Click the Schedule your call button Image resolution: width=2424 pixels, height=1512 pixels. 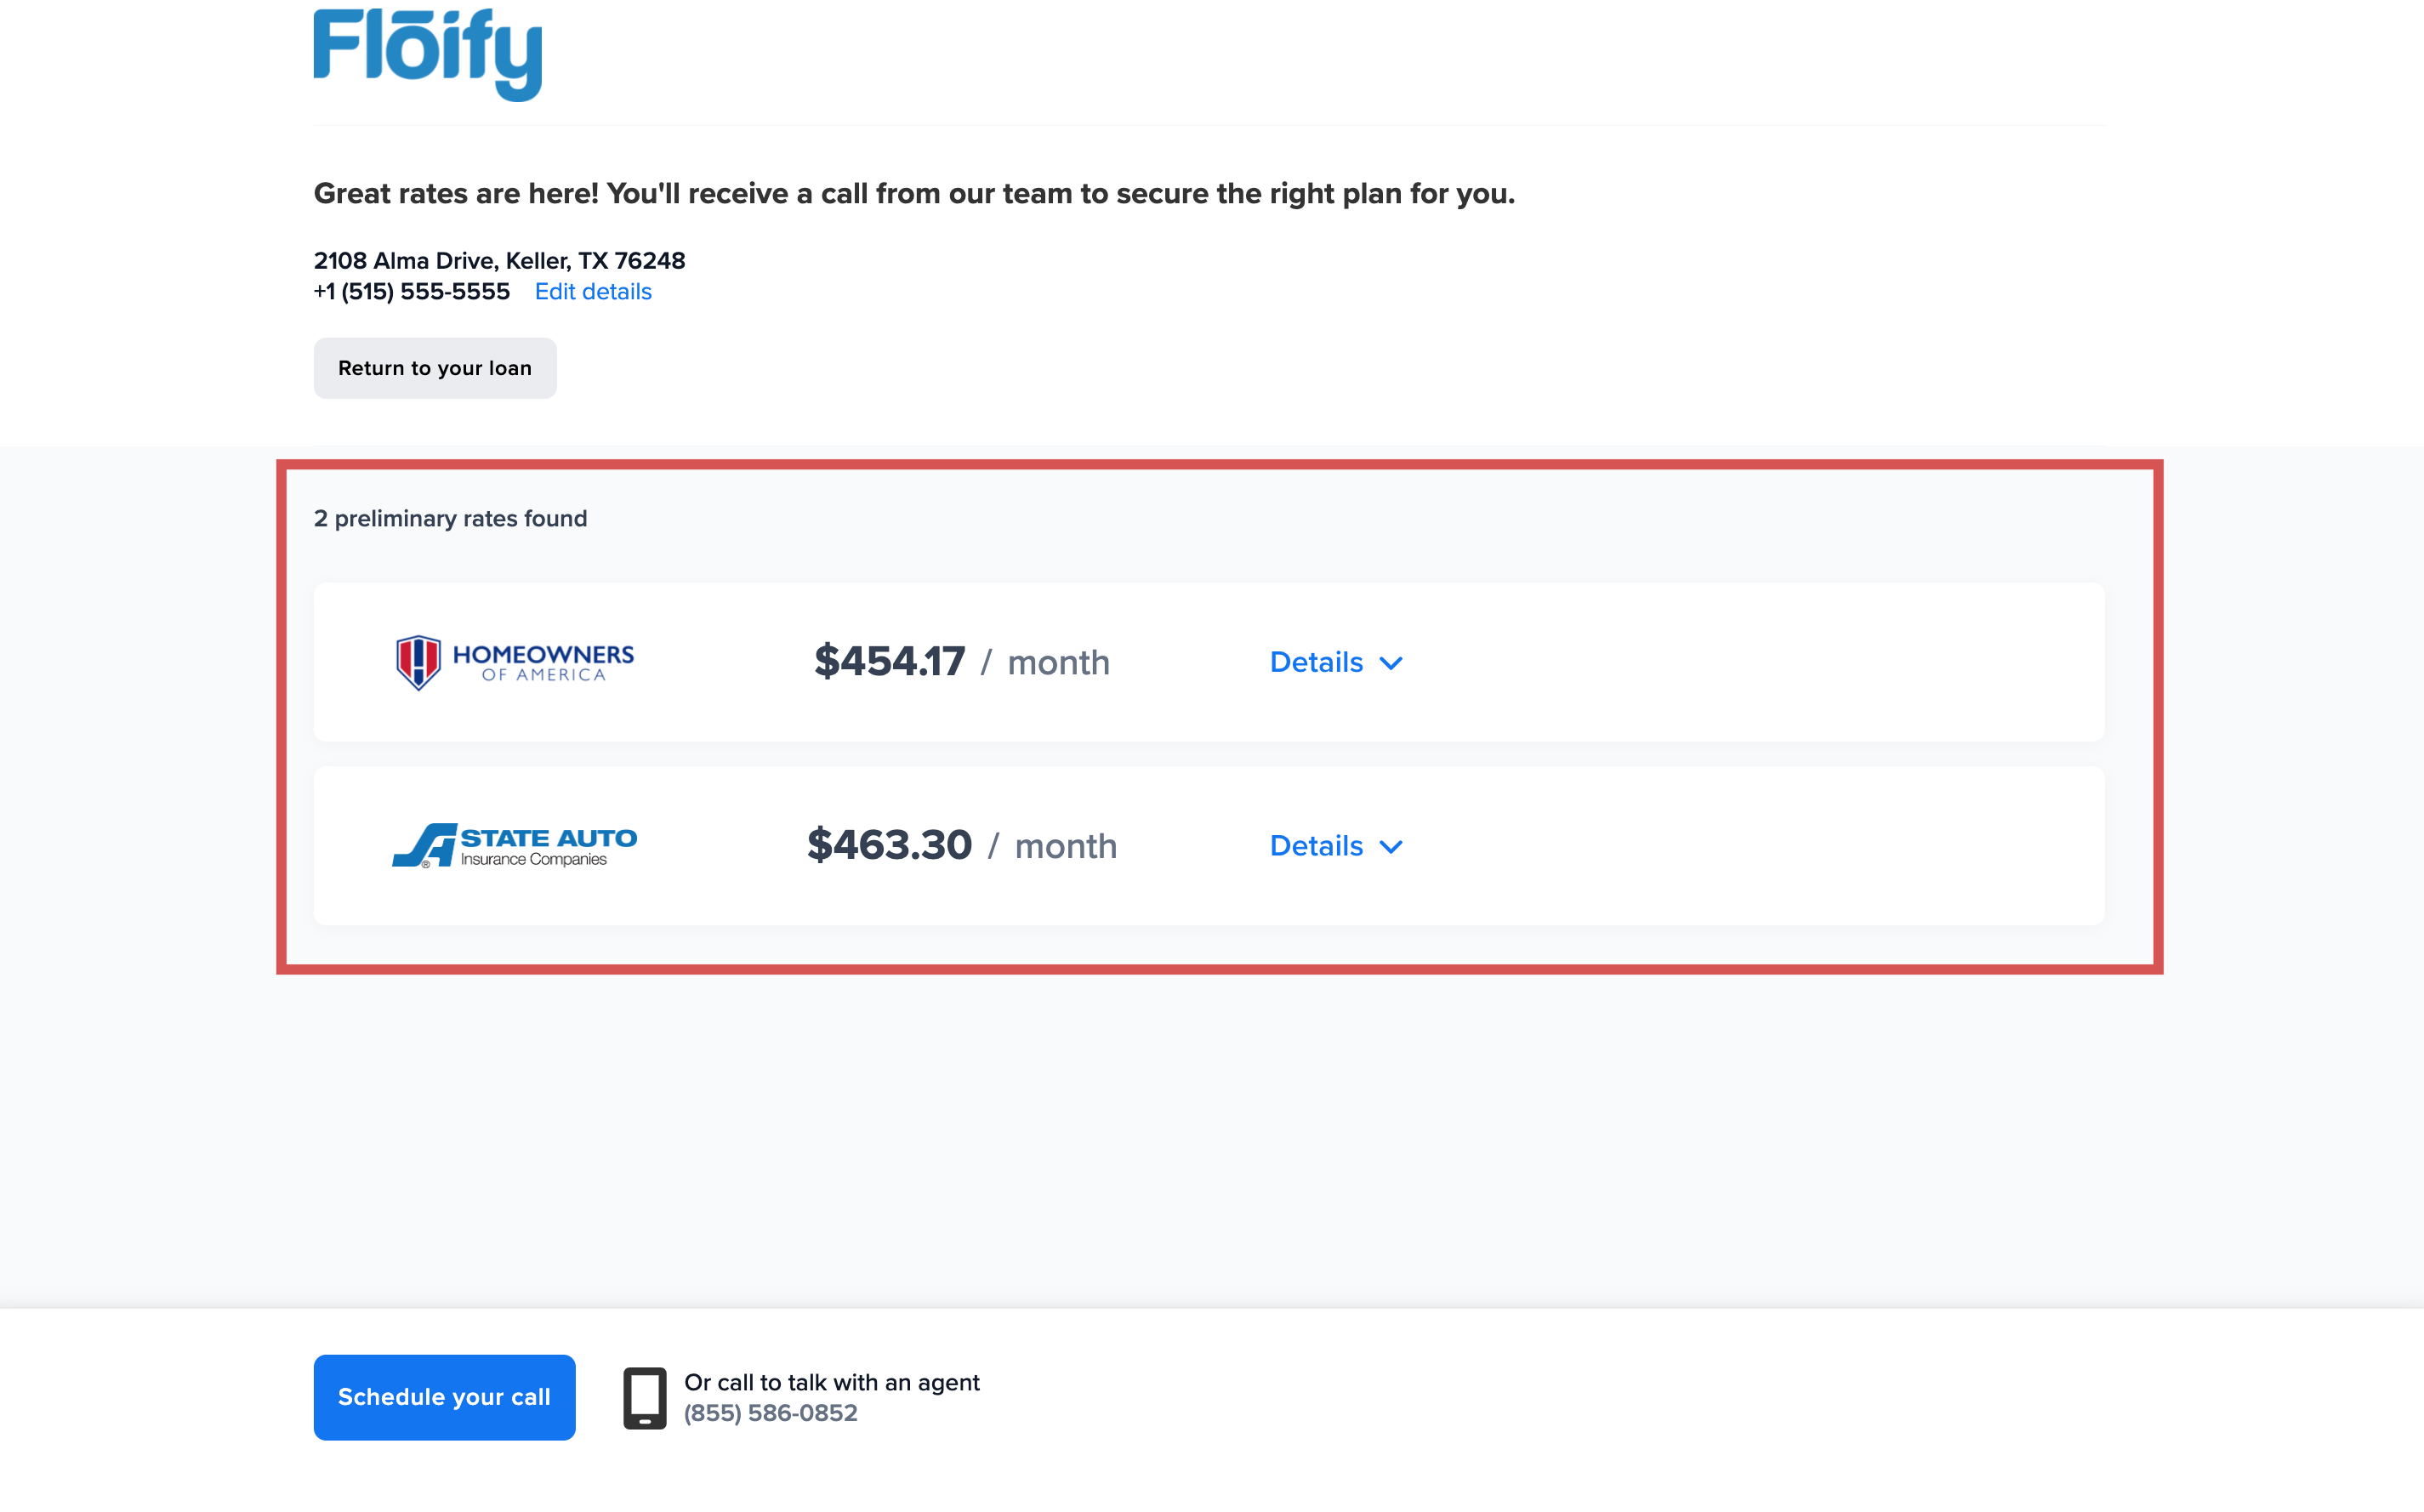click(444, 1397)
